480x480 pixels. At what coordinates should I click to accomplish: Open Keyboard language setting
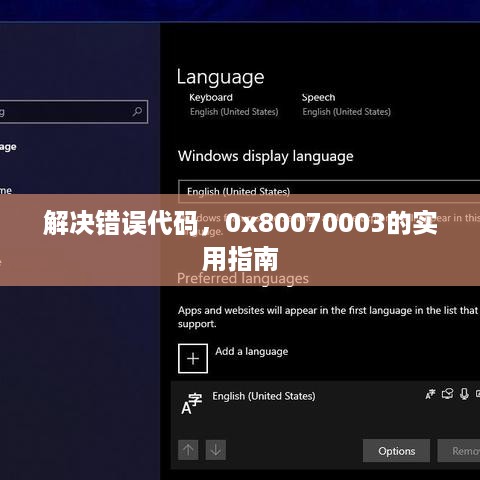pyautogui.click(x=211, y=97)
